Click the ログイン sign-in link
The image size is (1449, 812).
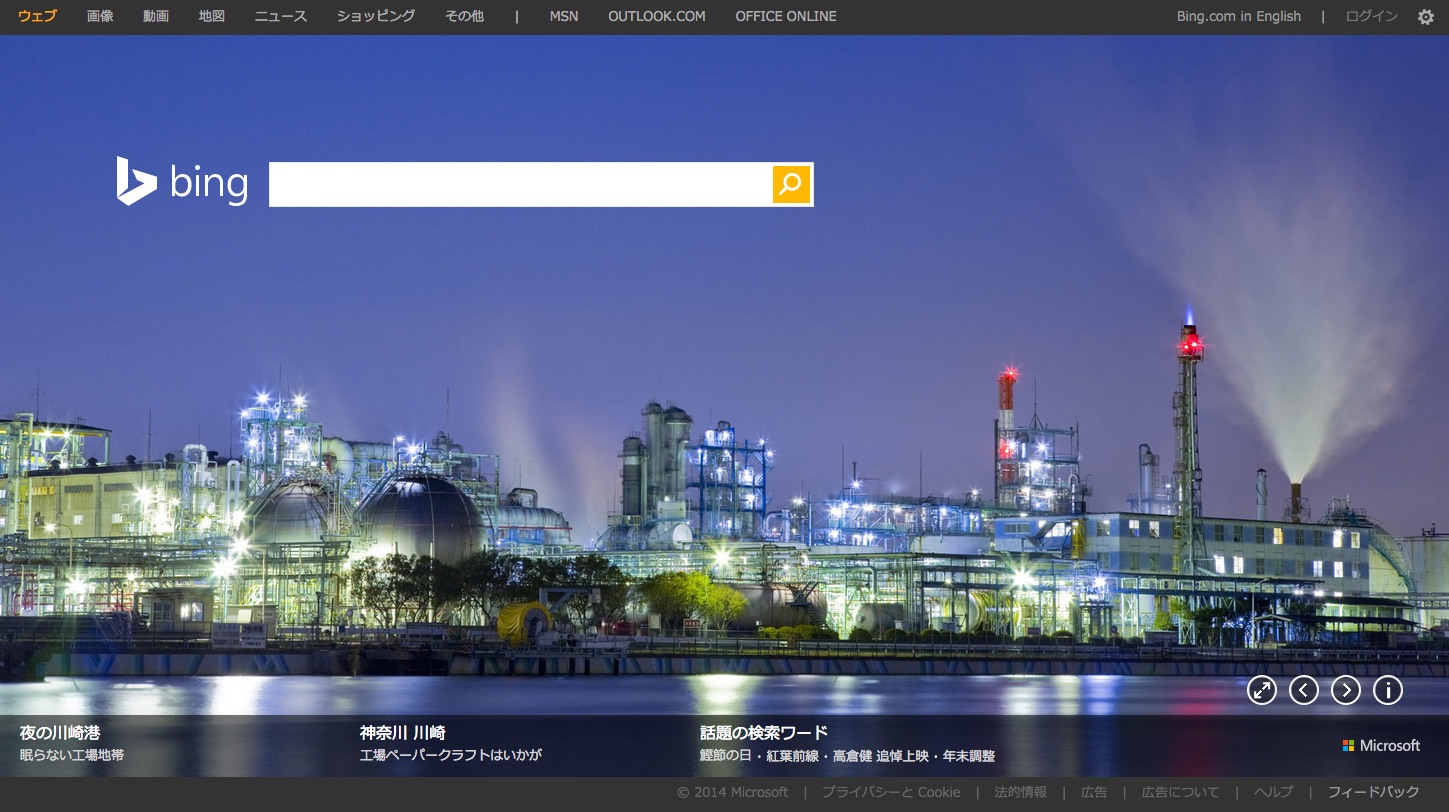tap(1371, 16)
